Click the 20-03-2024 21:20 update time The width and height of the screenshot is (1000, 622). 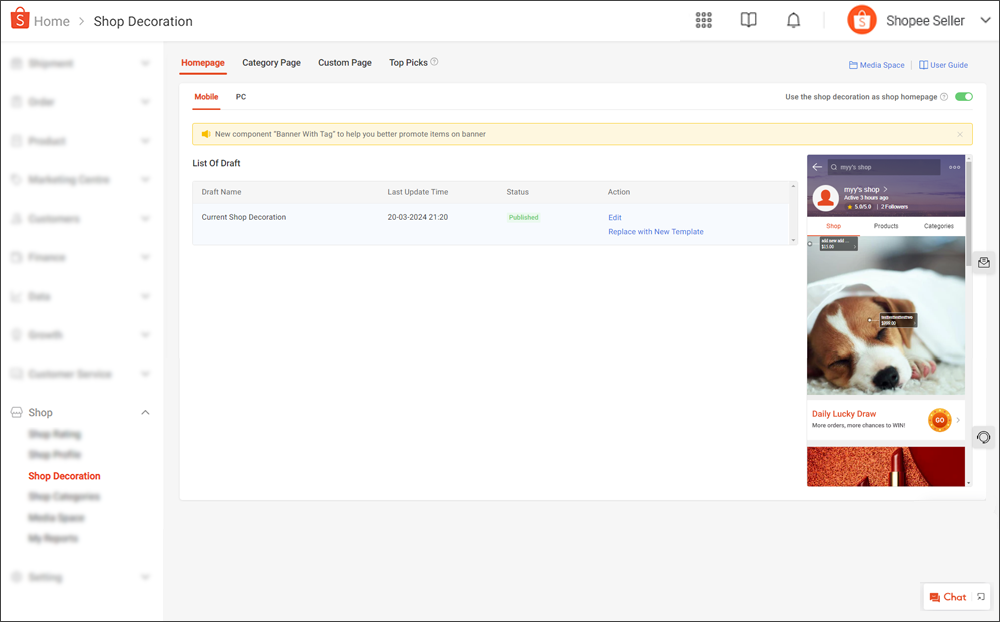coord(418,218)
